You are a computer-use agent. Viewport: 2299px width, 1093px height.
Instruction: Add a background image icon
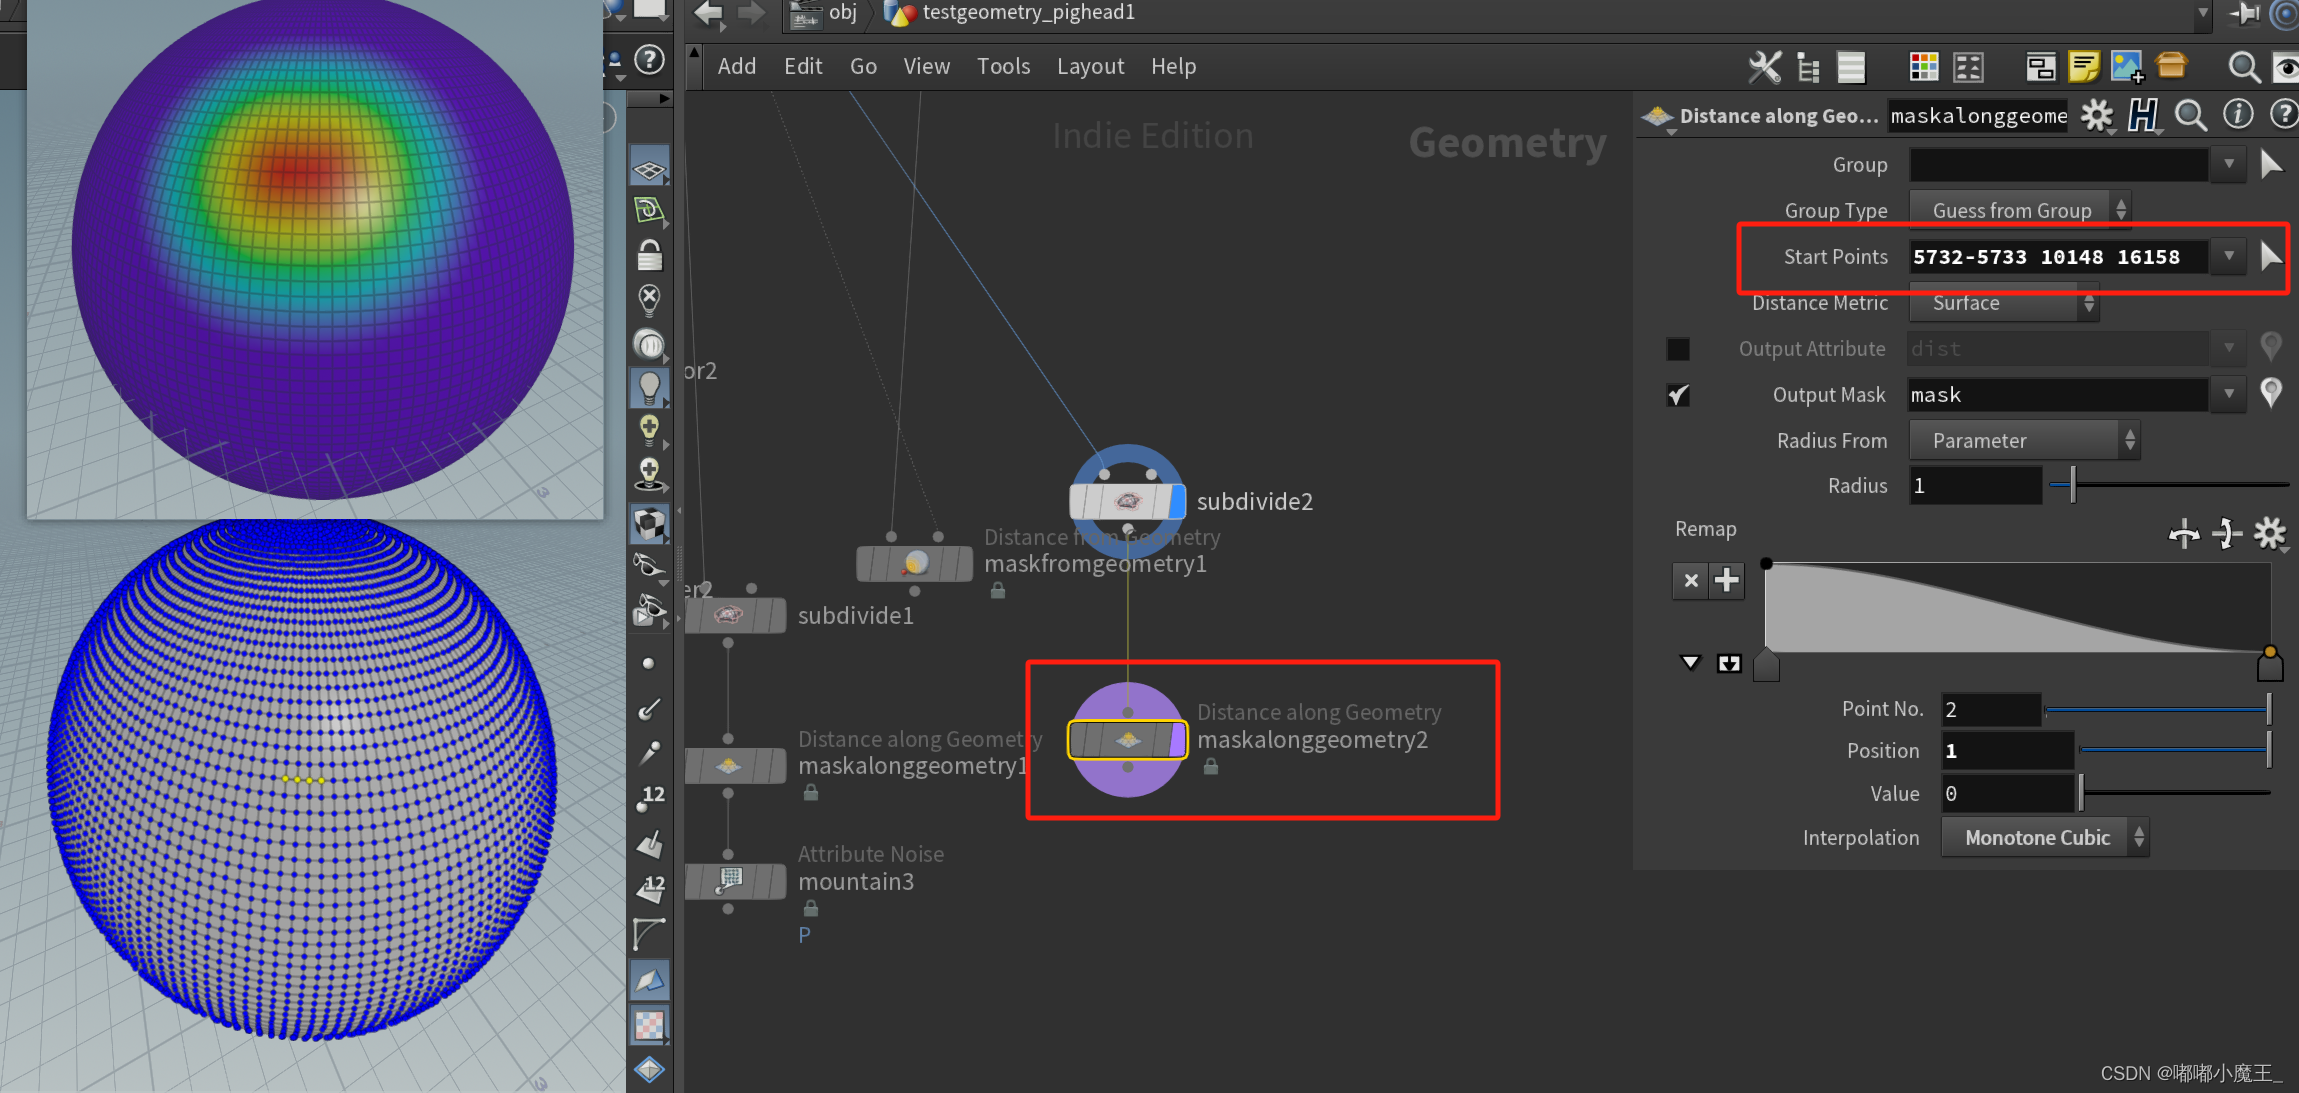(2127, 67)
